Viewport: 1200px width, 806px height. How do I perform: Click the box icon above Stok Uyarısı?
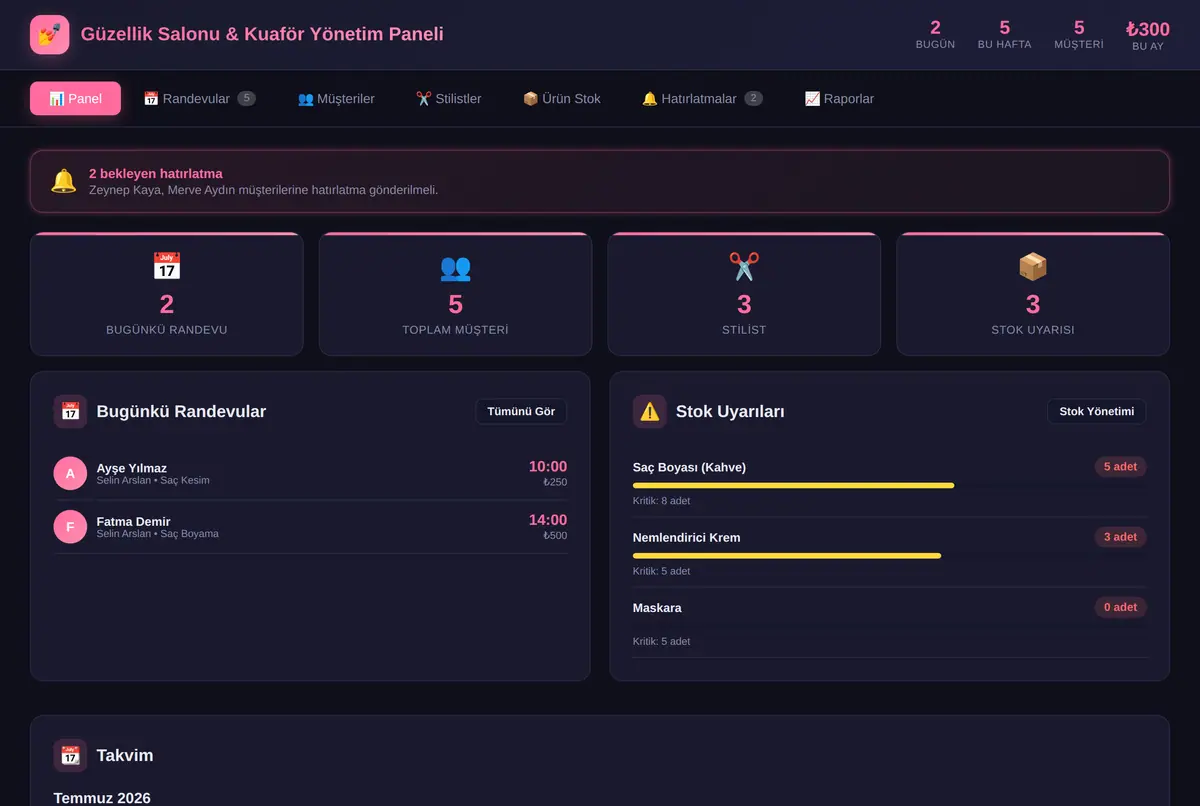click(x=1033, y=266)
